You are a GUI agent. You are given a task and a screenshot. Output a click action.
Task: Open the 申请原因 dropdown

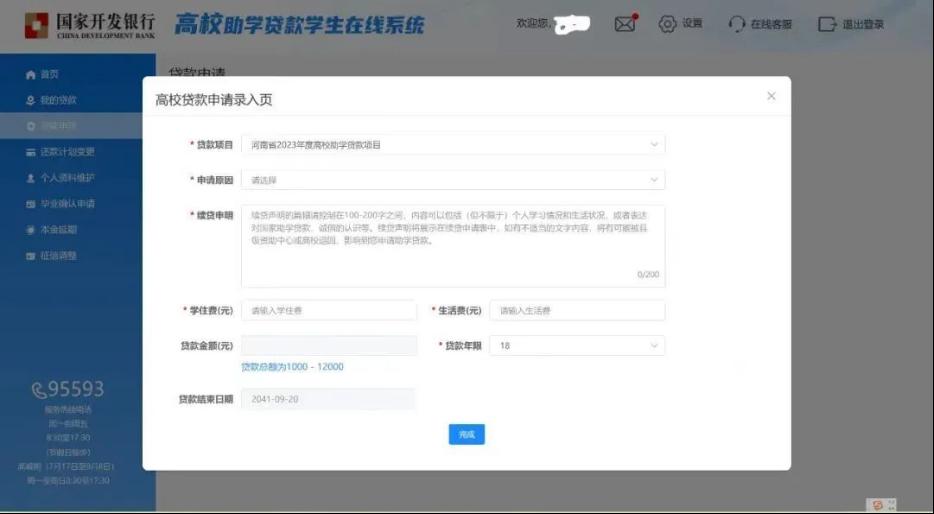pos(452,180)
